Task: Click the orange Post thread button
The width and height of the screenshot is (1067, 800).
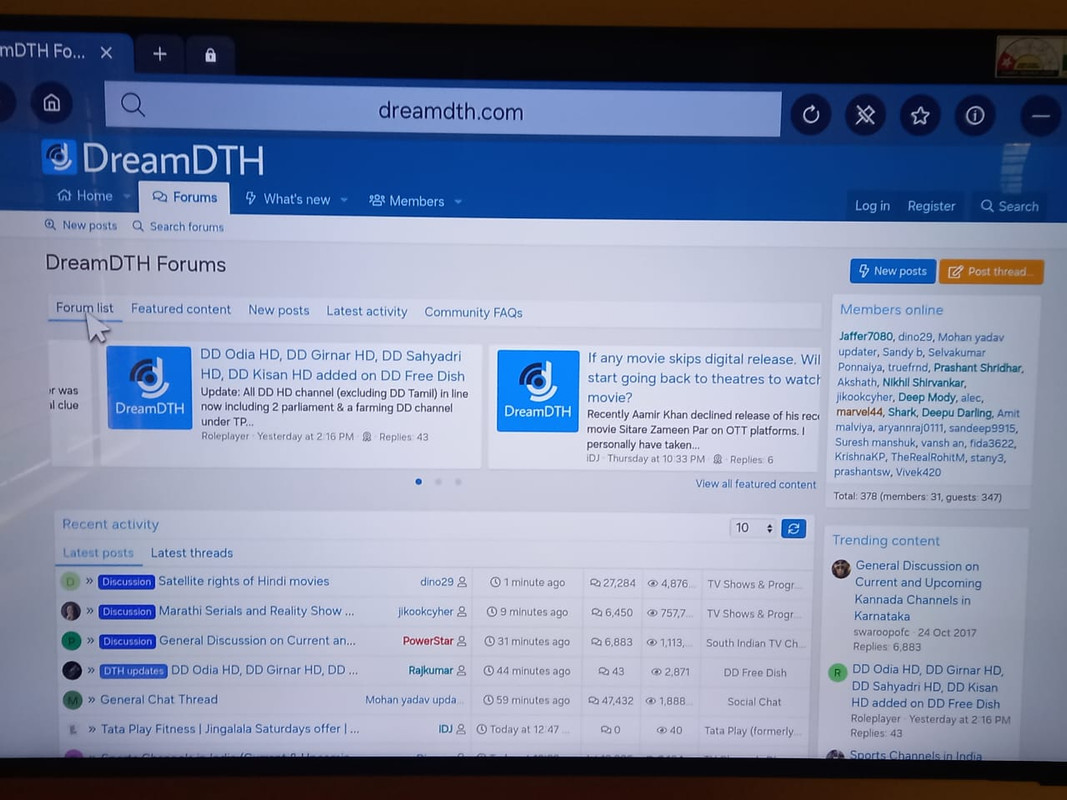Action: point(991,271)
